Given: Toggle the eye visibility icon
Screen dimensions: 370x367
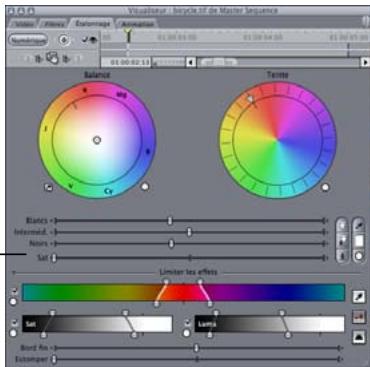Looking at the screenshot, I should pos(93,40).
